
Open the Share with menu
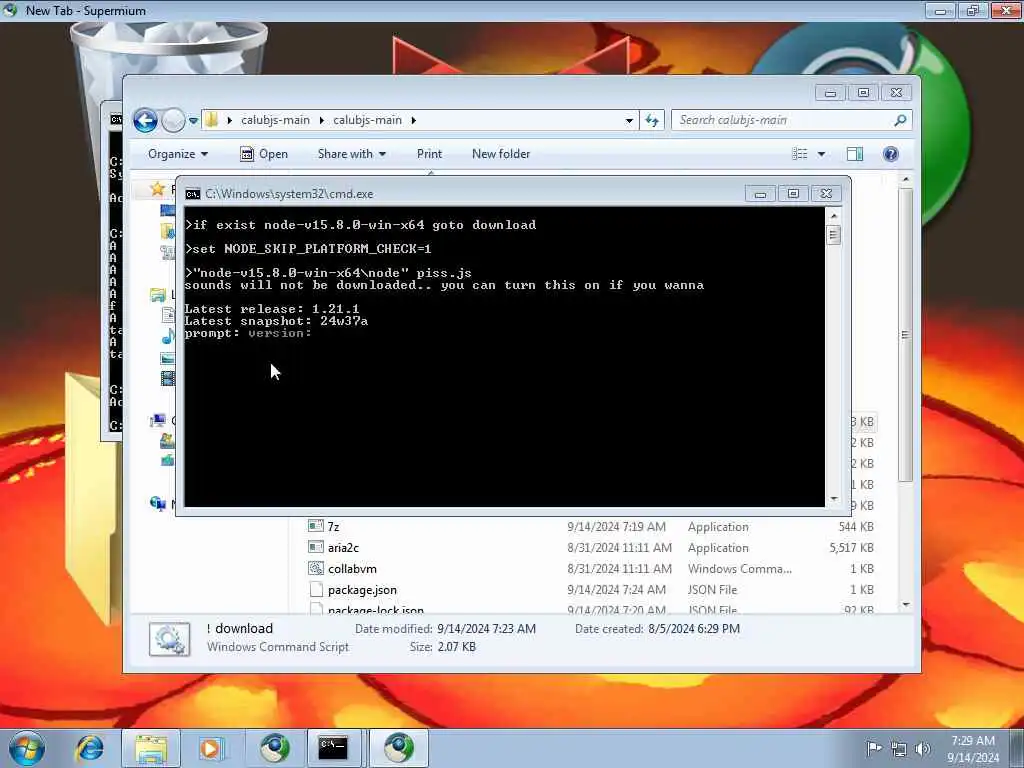(x=351, y=154)
